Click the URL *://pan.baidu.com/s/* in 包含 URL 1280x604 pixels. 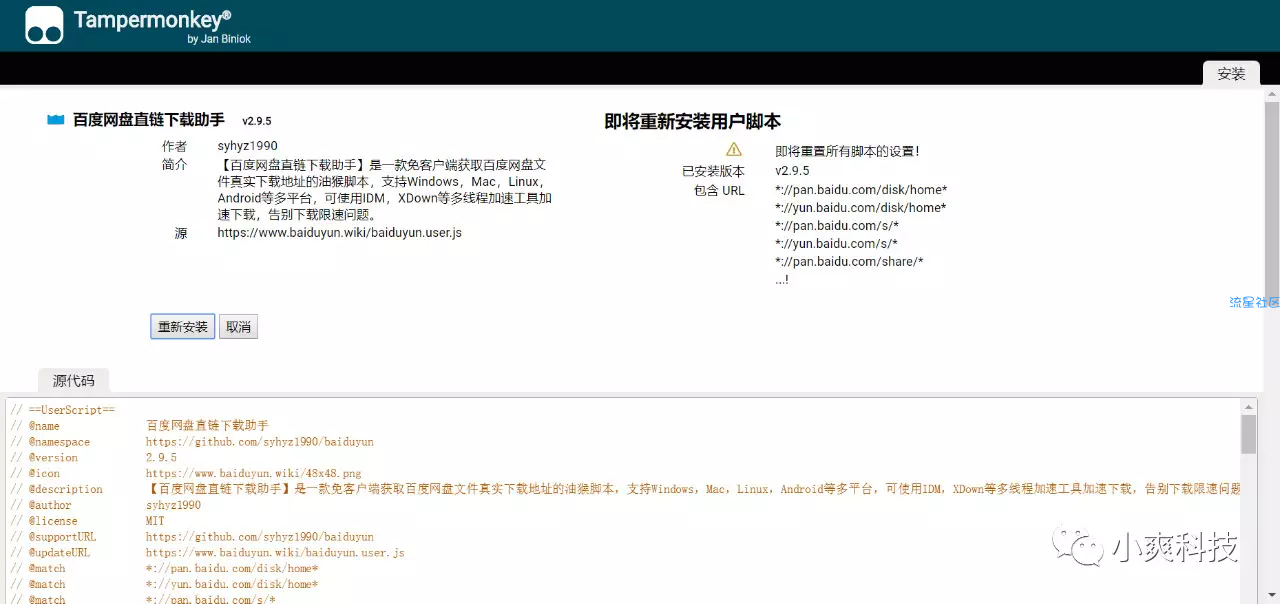837,226
